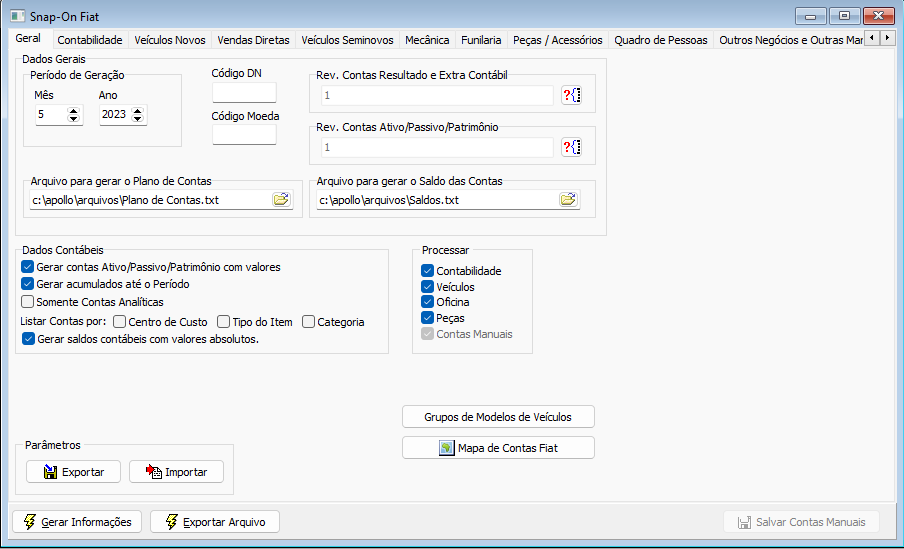904x549 pixels.
Task: Switch to Quadro de Pessoas tab
Action: click(661, 40)
